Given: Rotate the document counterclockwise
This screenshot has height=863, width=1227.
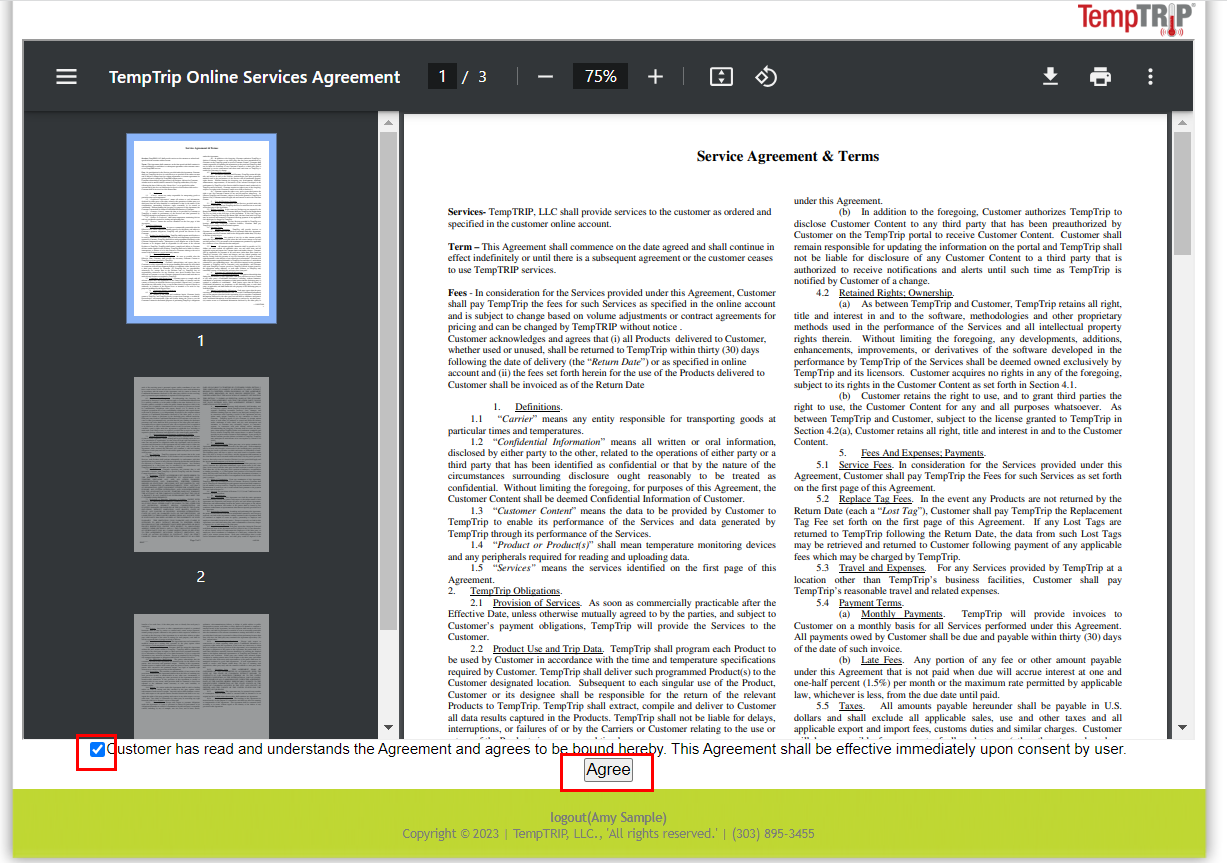Looking at the screenshot, I should tap(766, 76).
